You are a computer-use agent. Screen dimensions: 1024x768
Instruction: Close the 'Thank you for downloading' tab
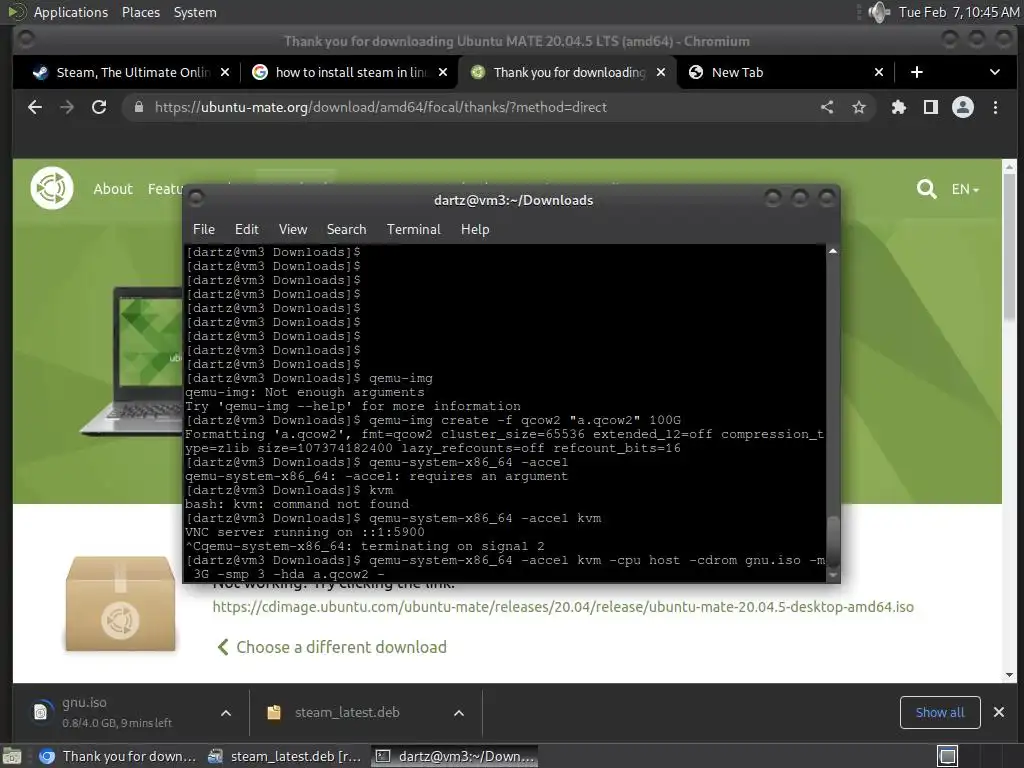661,72
